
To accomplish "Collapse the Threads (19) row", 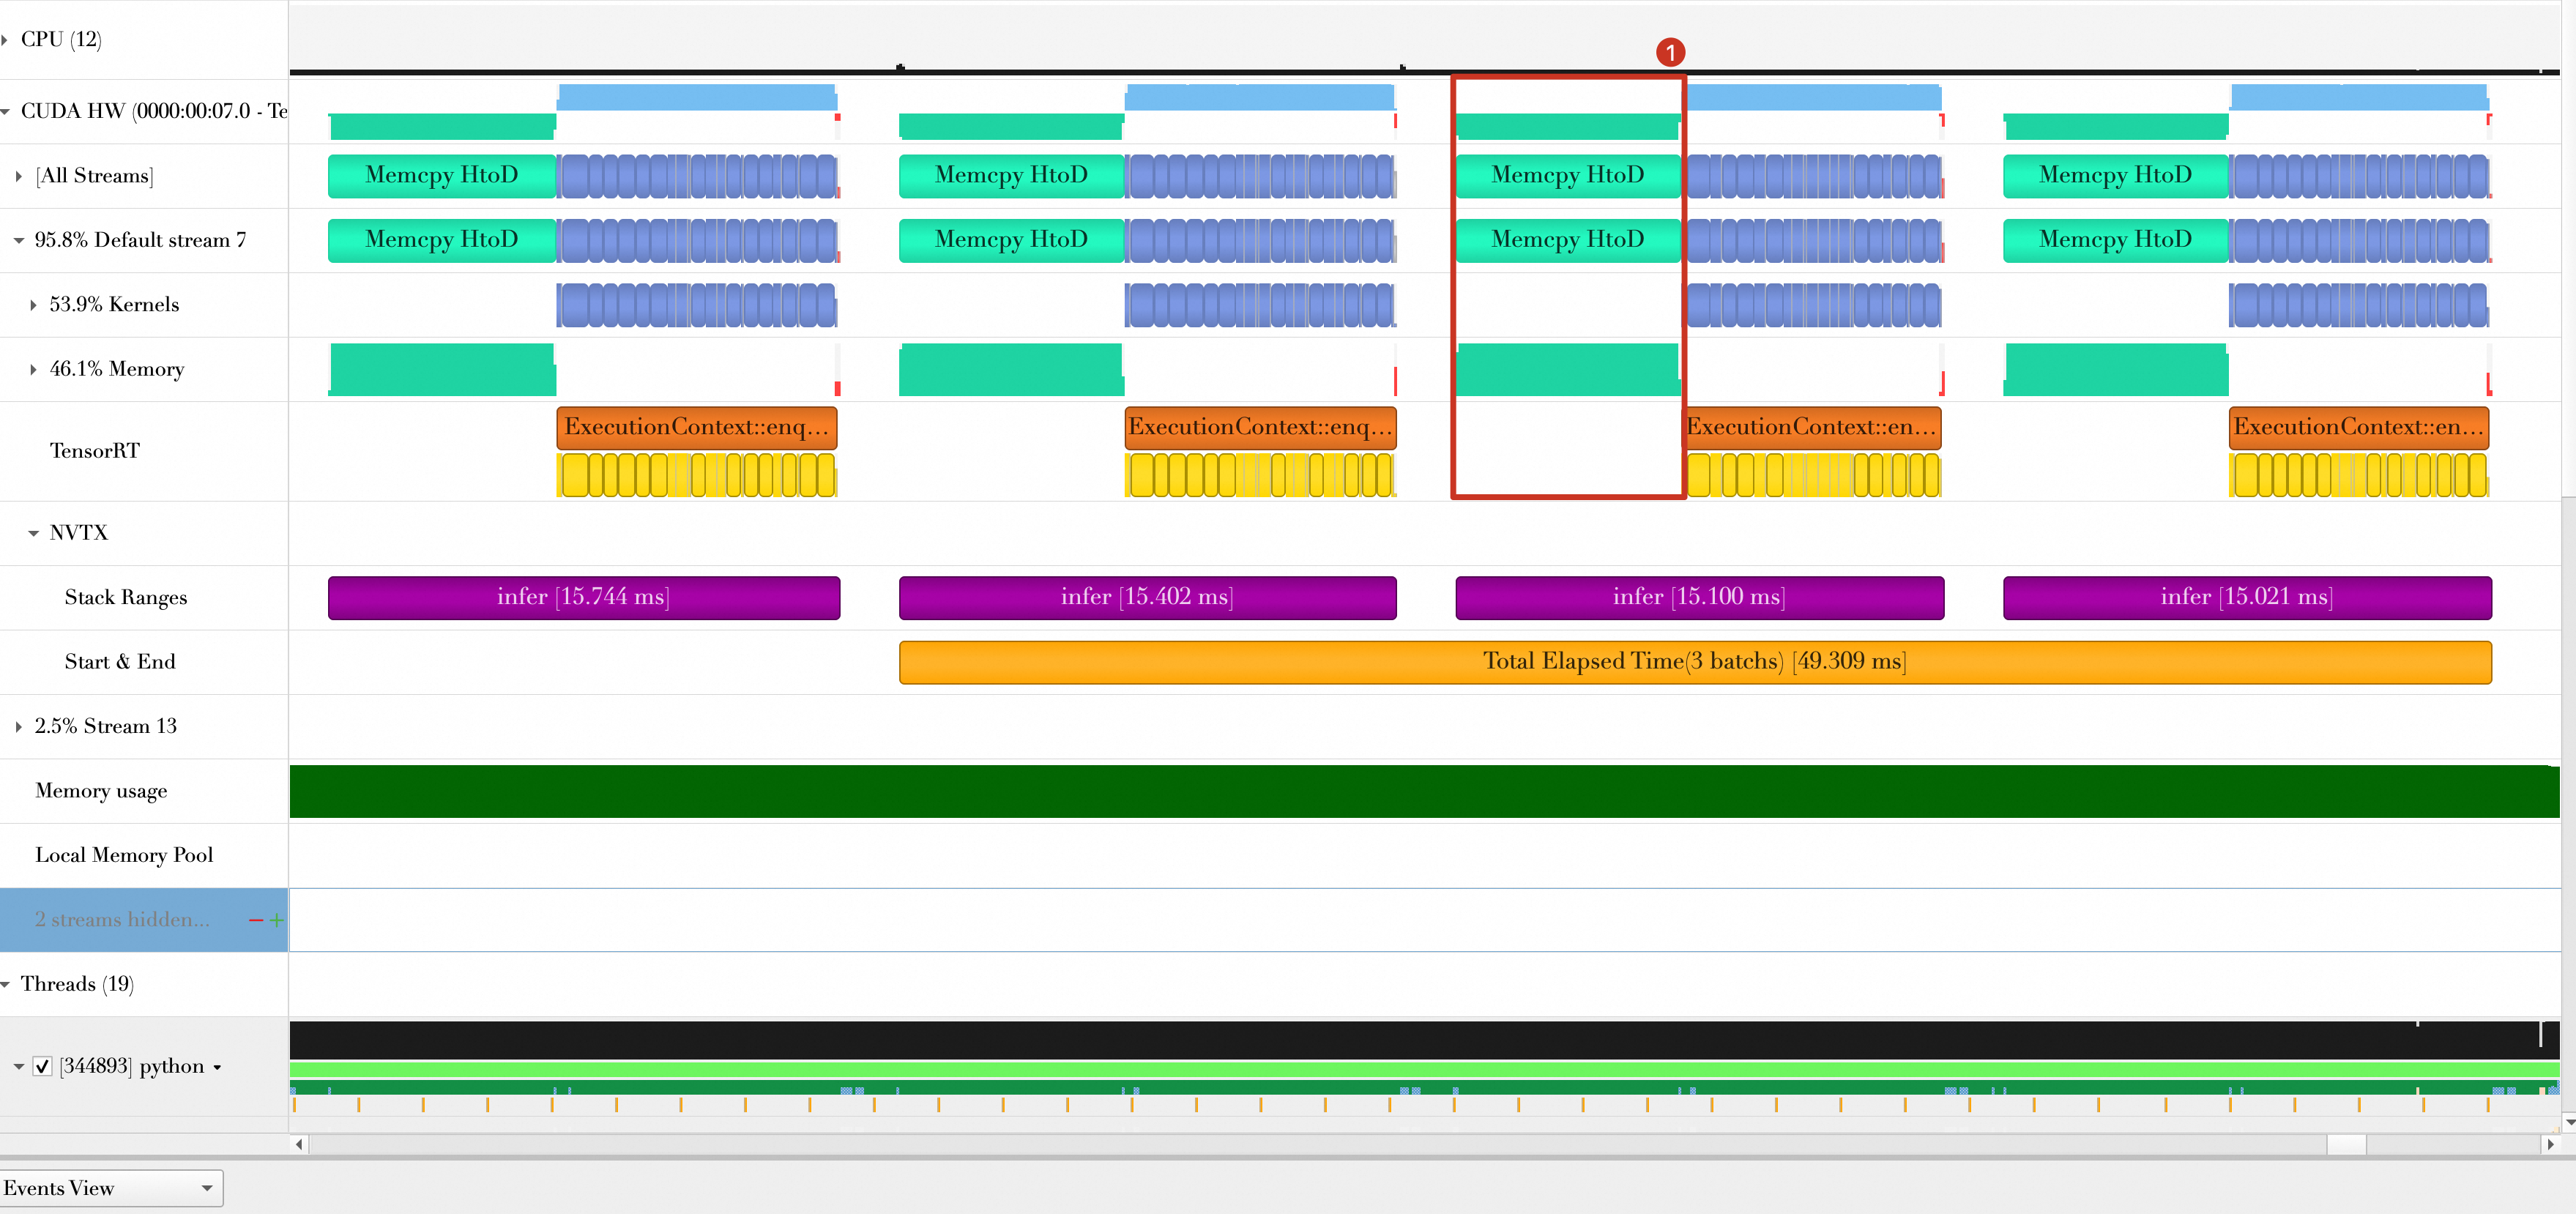I will click(5, 985).
